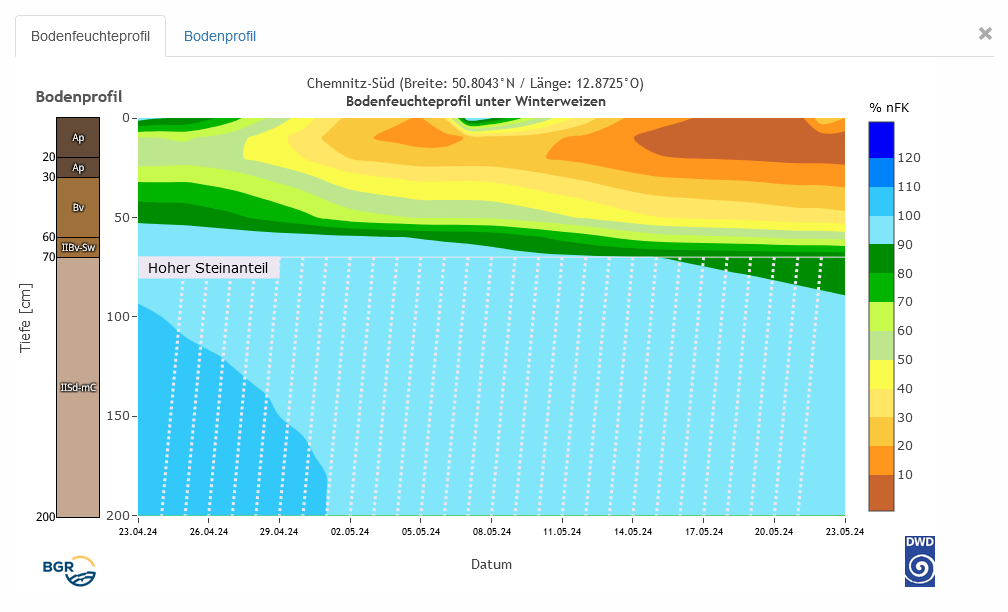1008x612 pixels.
Task: Click the % nFK legend heading
Action: coord(889,107)
